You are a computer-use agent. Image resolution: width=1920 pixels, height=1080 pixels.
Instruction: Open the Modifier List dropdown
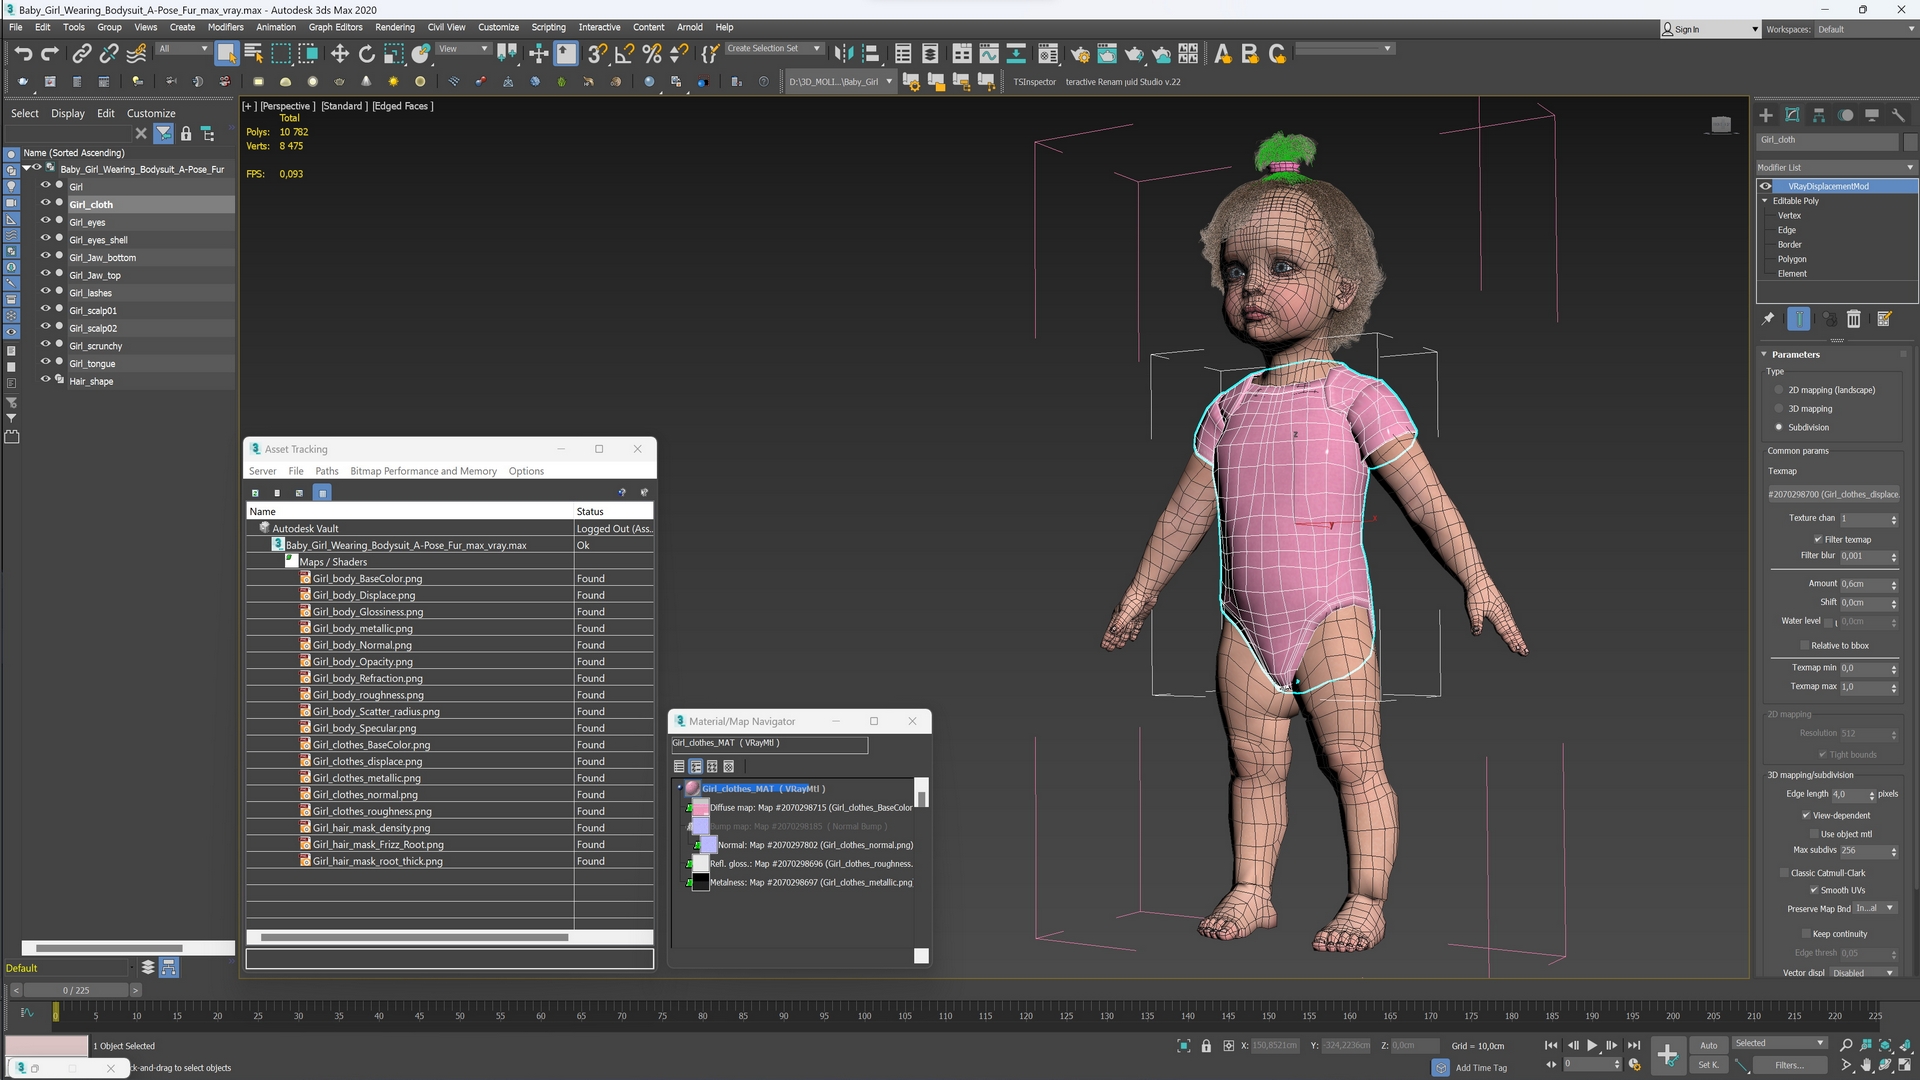click(x=1836, y=167)
